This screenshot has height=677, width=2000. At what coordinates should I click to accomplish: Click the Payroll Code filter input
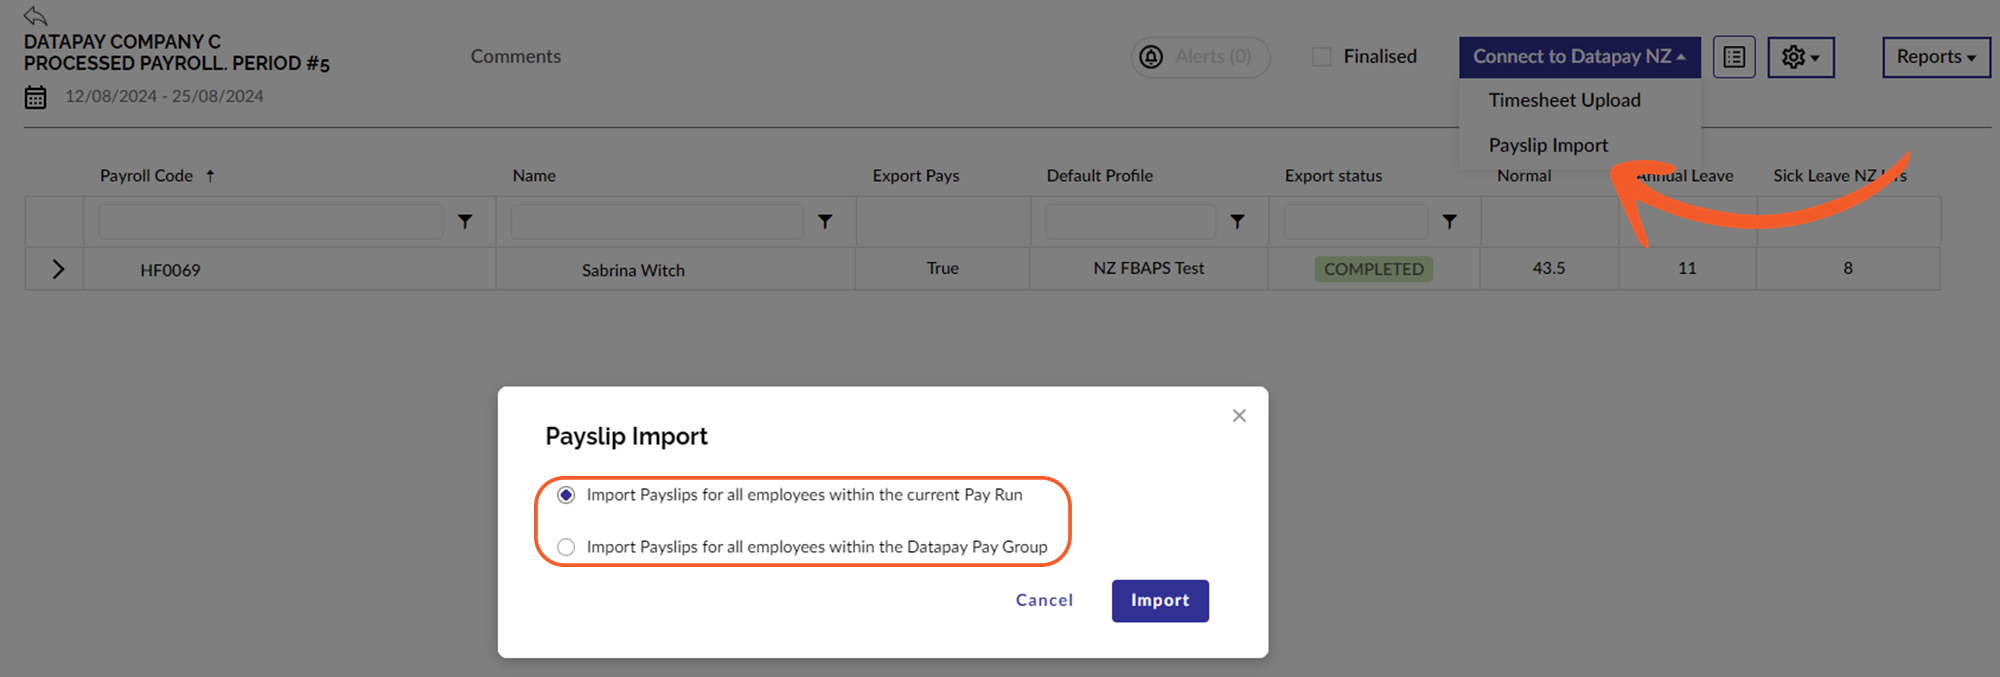[x=271, y=222]
